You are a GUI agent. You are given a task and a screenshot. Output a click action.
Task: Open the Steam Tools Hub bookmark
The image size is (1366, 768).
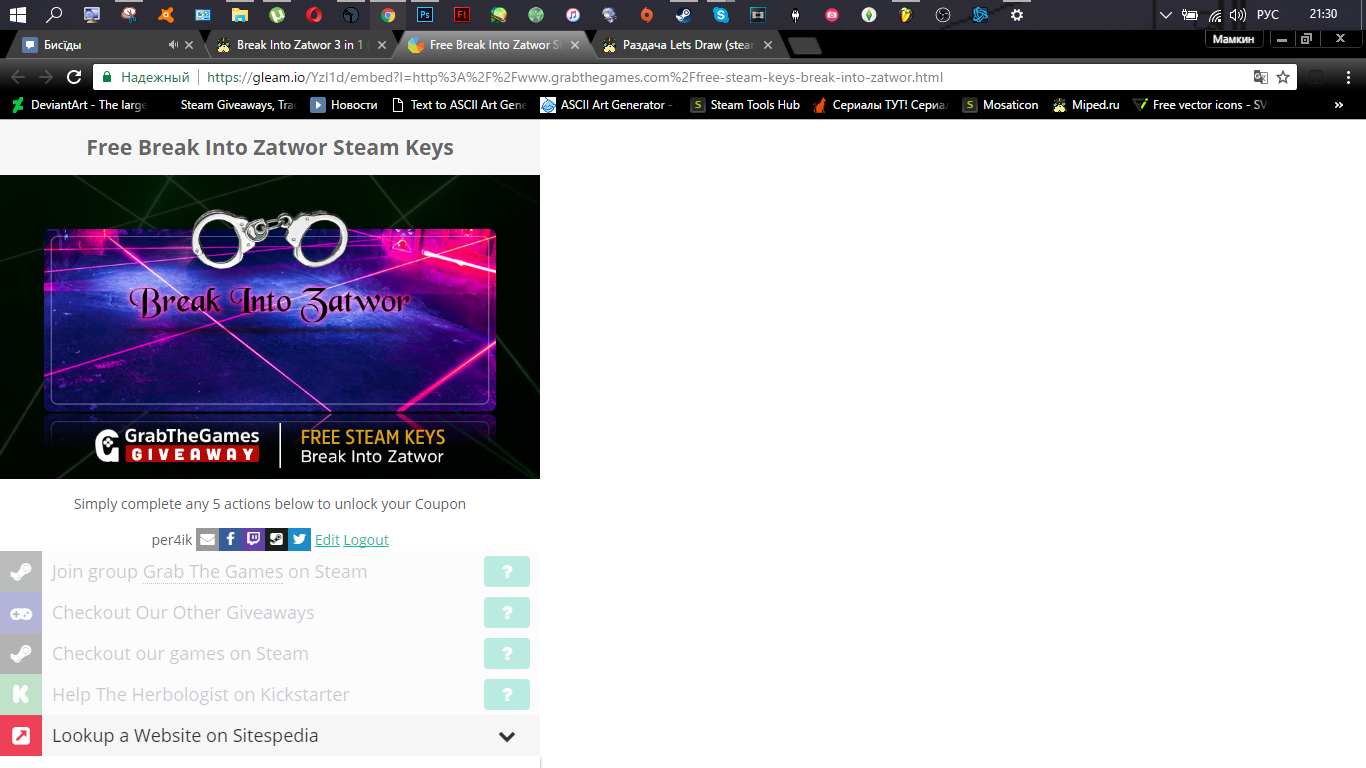(x=745, y=105)
